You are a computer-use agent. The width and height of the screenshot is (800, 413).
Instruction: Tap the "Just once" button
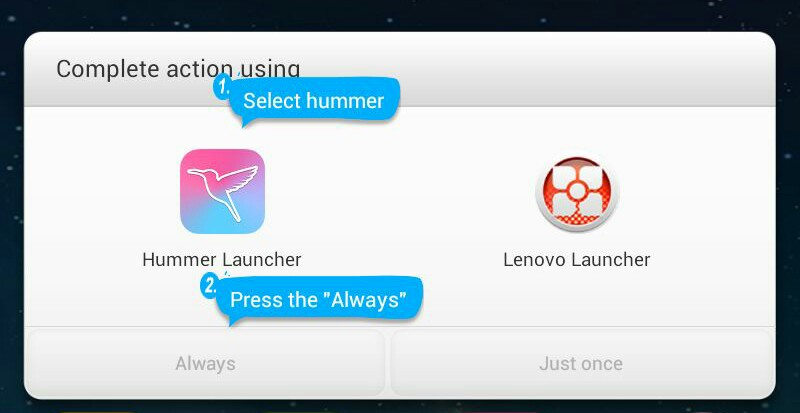581,363
